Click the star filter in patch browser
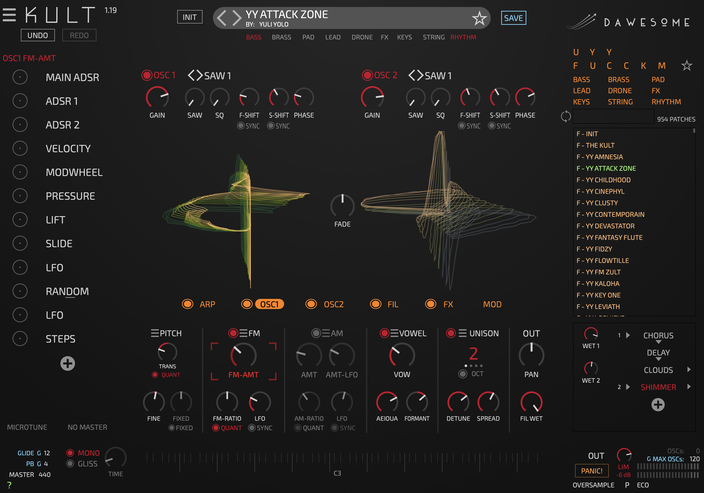The width and height of the screenshot is (704, 493). [x=686, y=66]
